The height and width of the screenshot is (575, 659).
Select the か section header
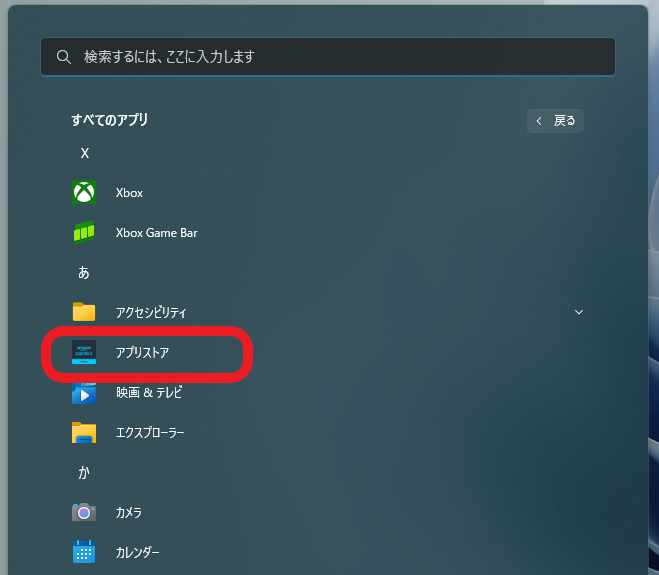[x=84, y=472]
